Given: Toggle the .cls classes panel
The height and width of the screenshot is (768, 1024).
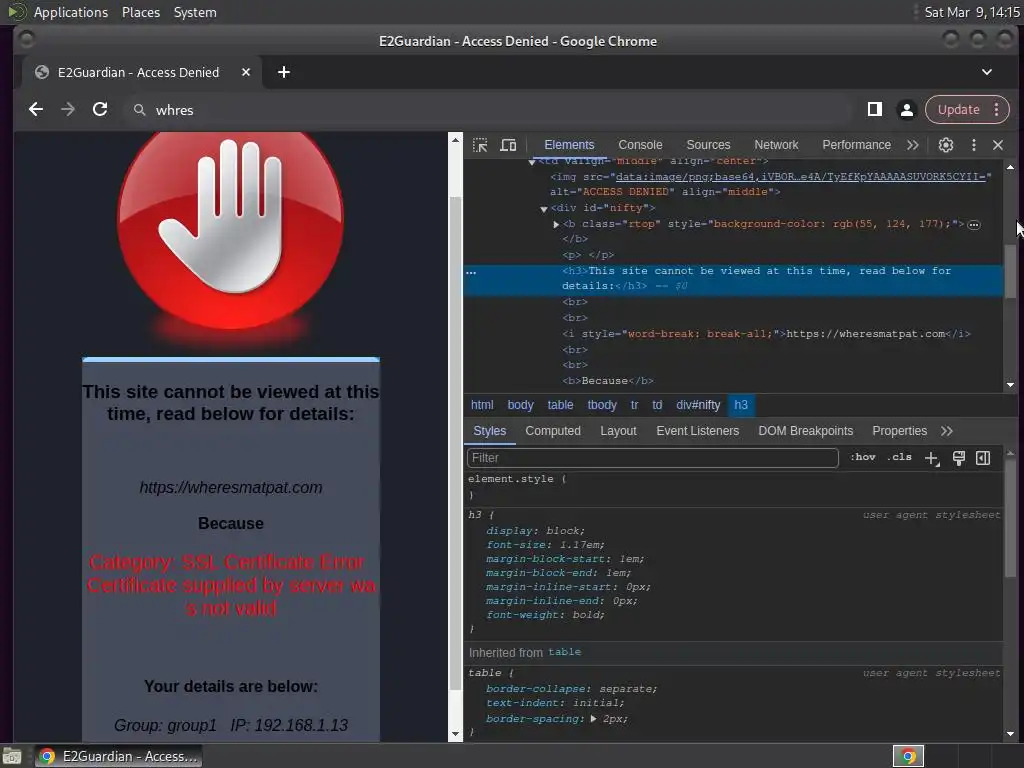Looking at the screenshot, I should click(x=900, y=457).
